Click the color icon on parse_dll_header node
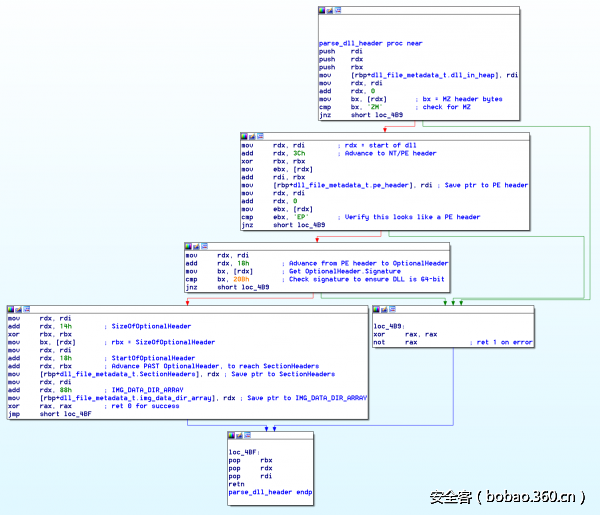The height and width of the screenshot is (515, 600). coord(322,11)
